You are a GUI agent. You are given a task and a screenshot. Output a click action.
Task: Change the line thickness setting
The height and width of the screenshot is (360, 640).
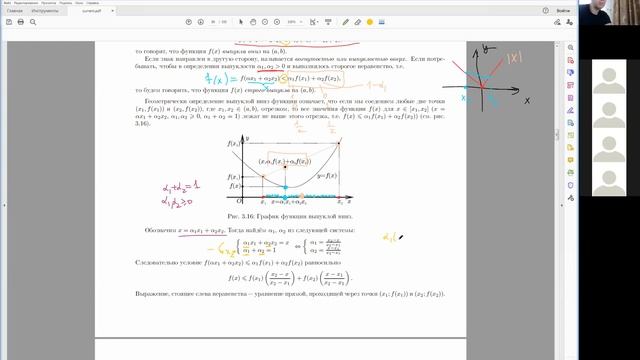(382, 22)
